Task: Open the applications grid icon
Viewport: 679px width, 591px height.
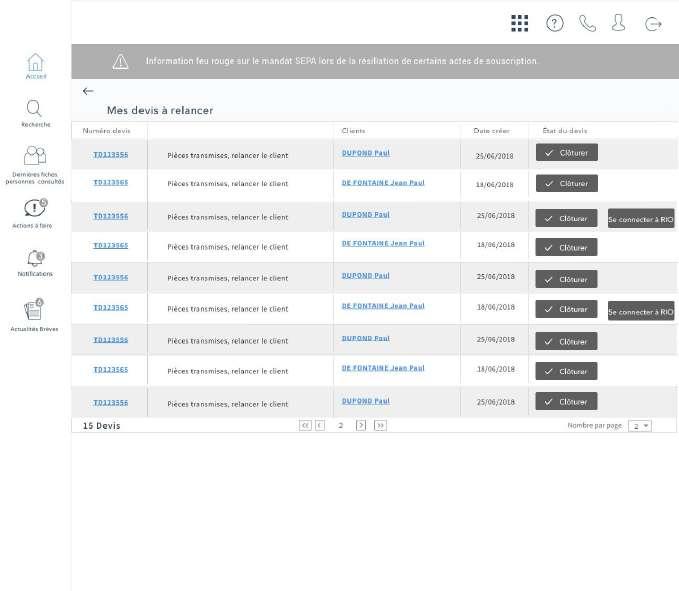Action: coord(519,23)
